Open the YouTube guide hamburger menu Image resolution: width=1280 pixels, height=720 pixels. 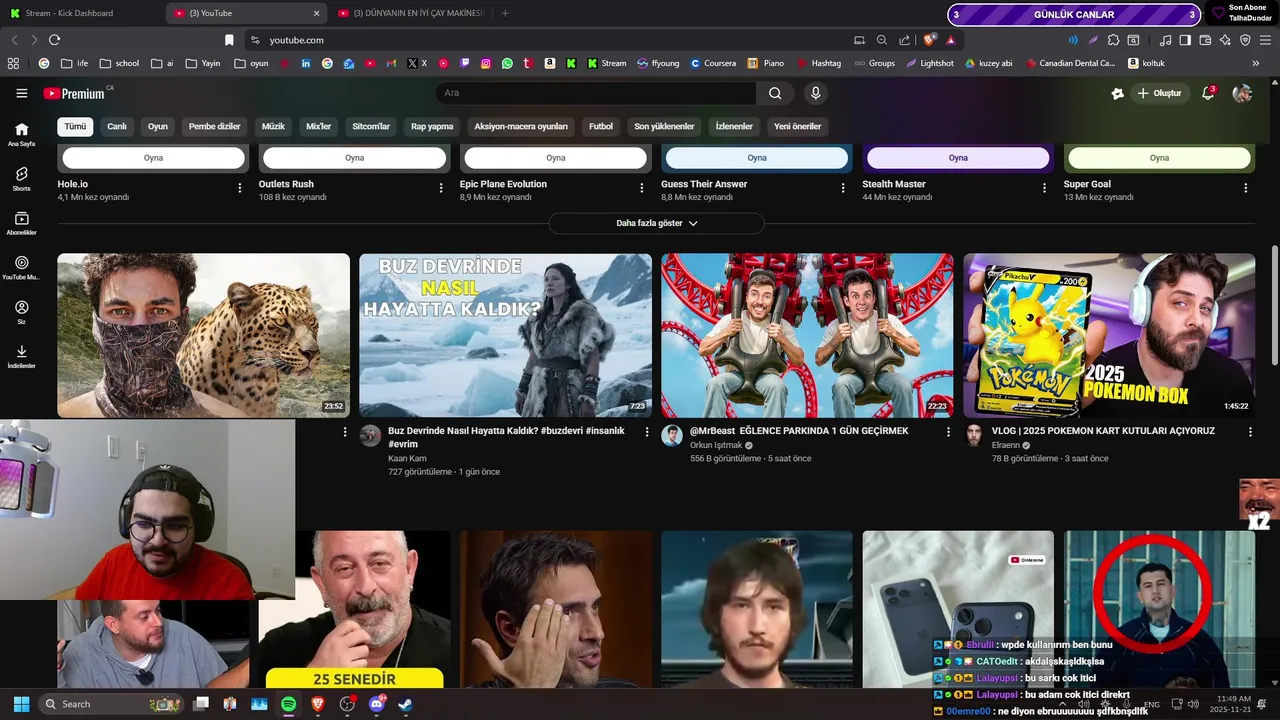coord(22,93)
